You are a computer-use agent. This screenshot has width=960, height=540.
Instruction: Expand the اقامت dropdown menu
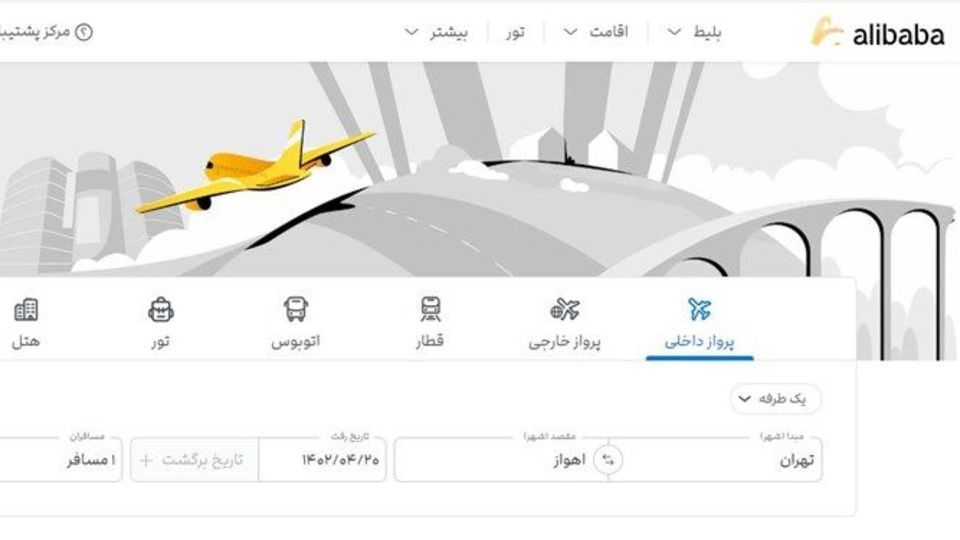click(596, 32)
